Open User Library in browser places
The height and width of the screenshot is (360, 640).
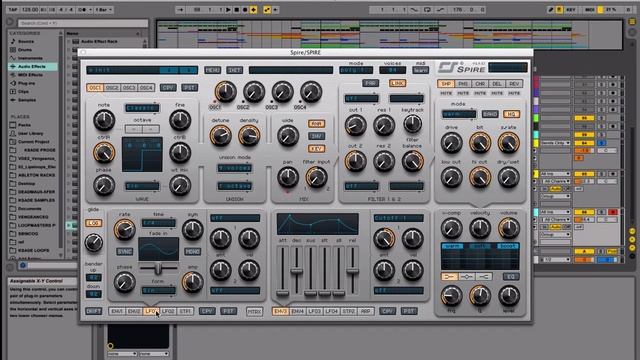[x=30, y=133]
